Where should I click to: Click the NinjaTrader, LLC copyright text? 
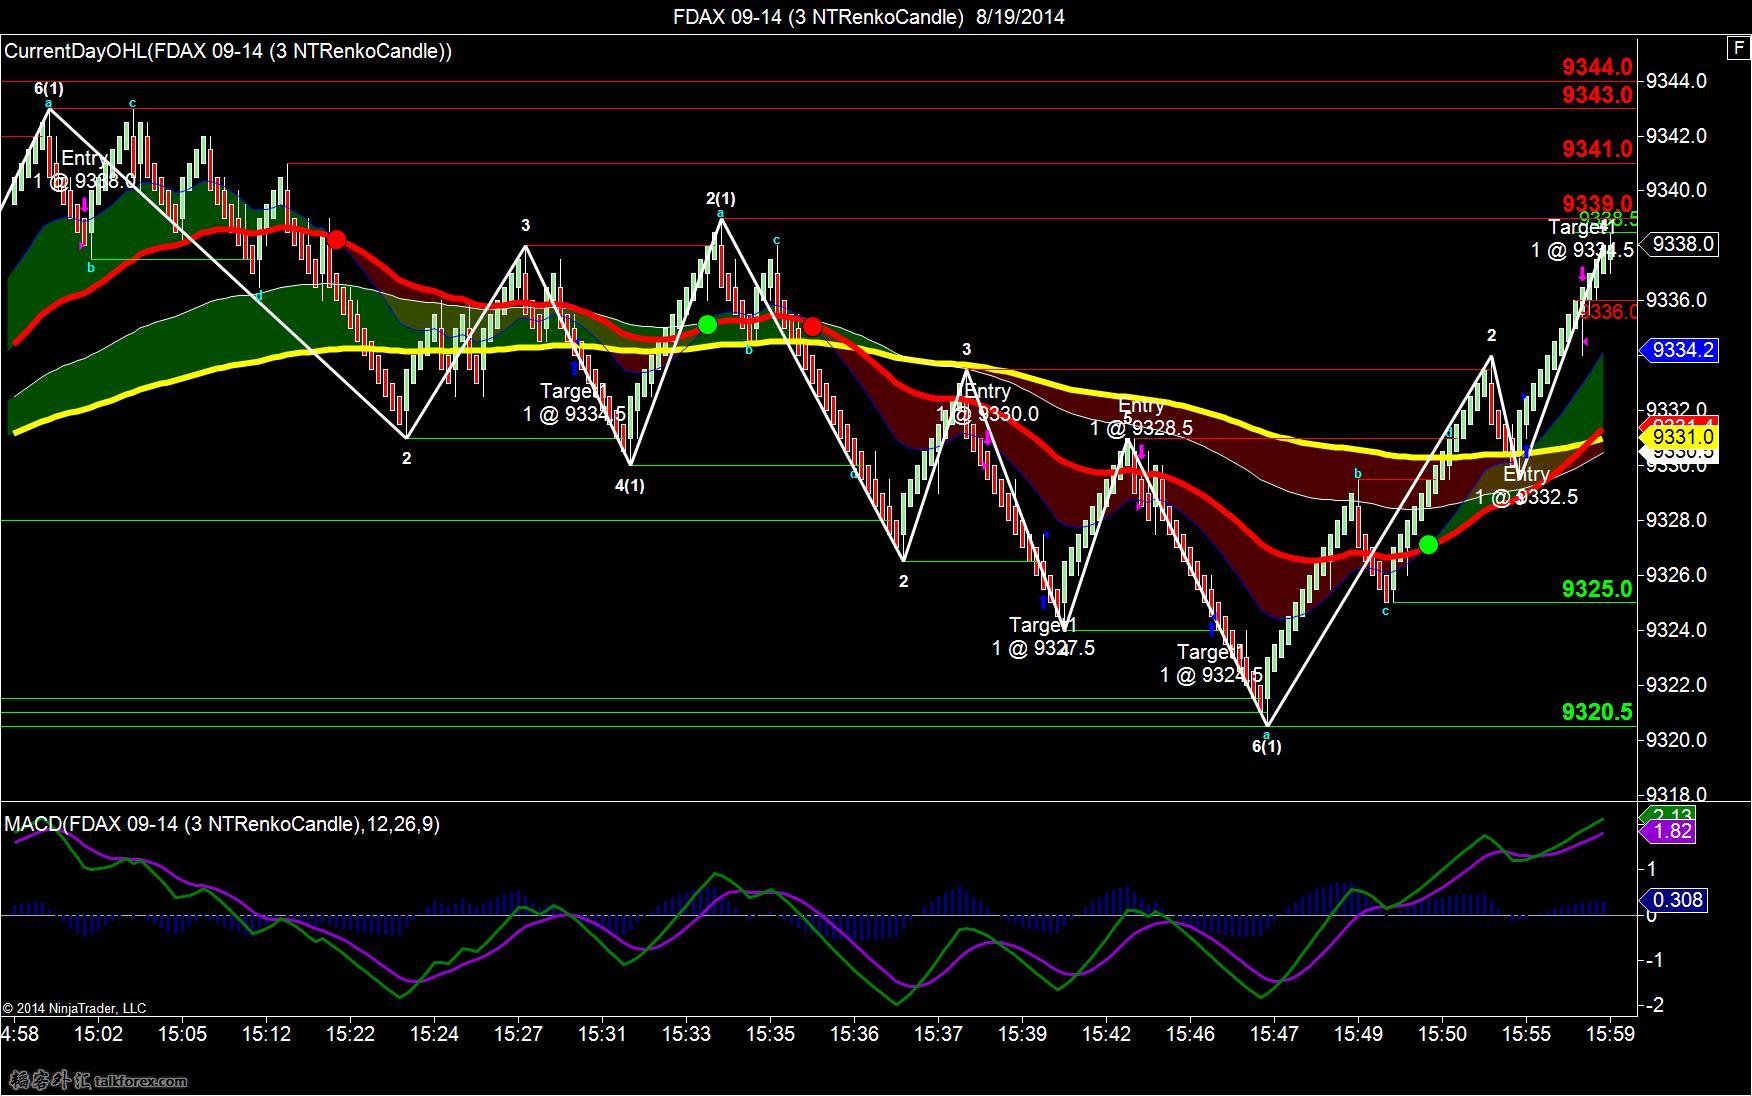pyautogui.click(x=75, y=1008)
